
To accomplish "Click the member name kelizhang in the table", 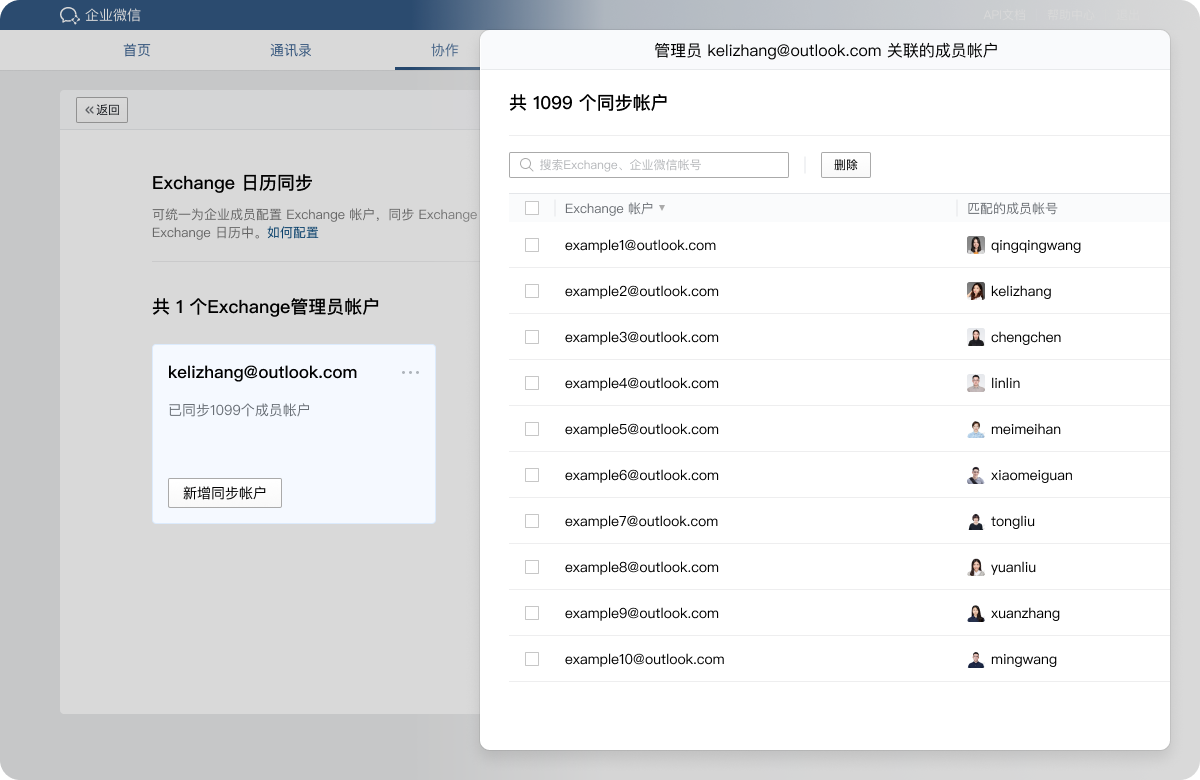I will point(1021,291).
